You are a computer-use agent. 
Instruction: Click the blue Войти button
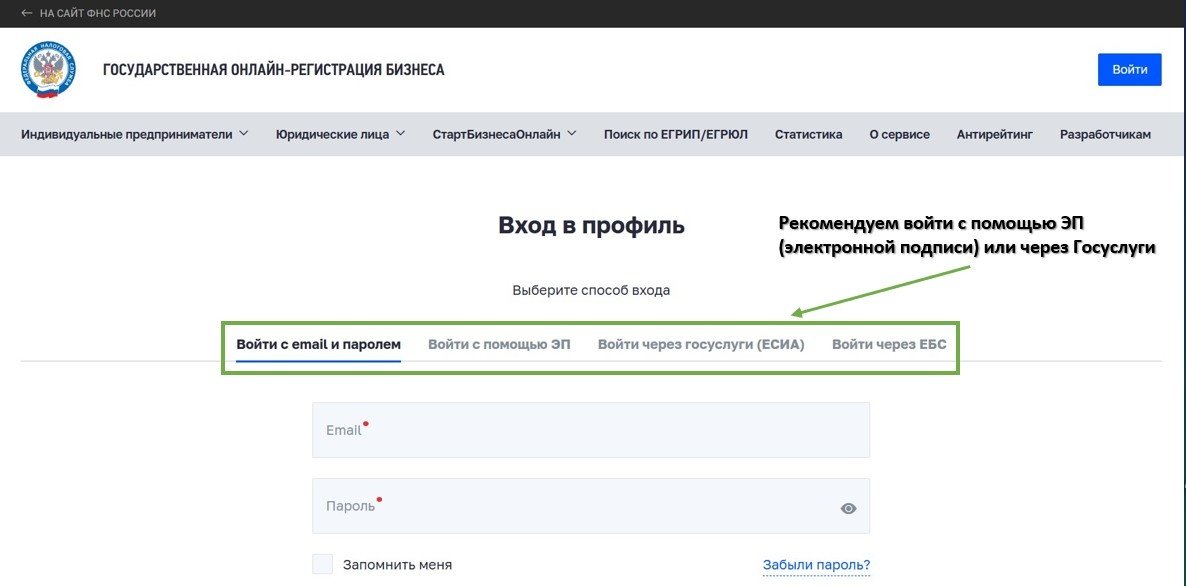[x=1129, y=70]
